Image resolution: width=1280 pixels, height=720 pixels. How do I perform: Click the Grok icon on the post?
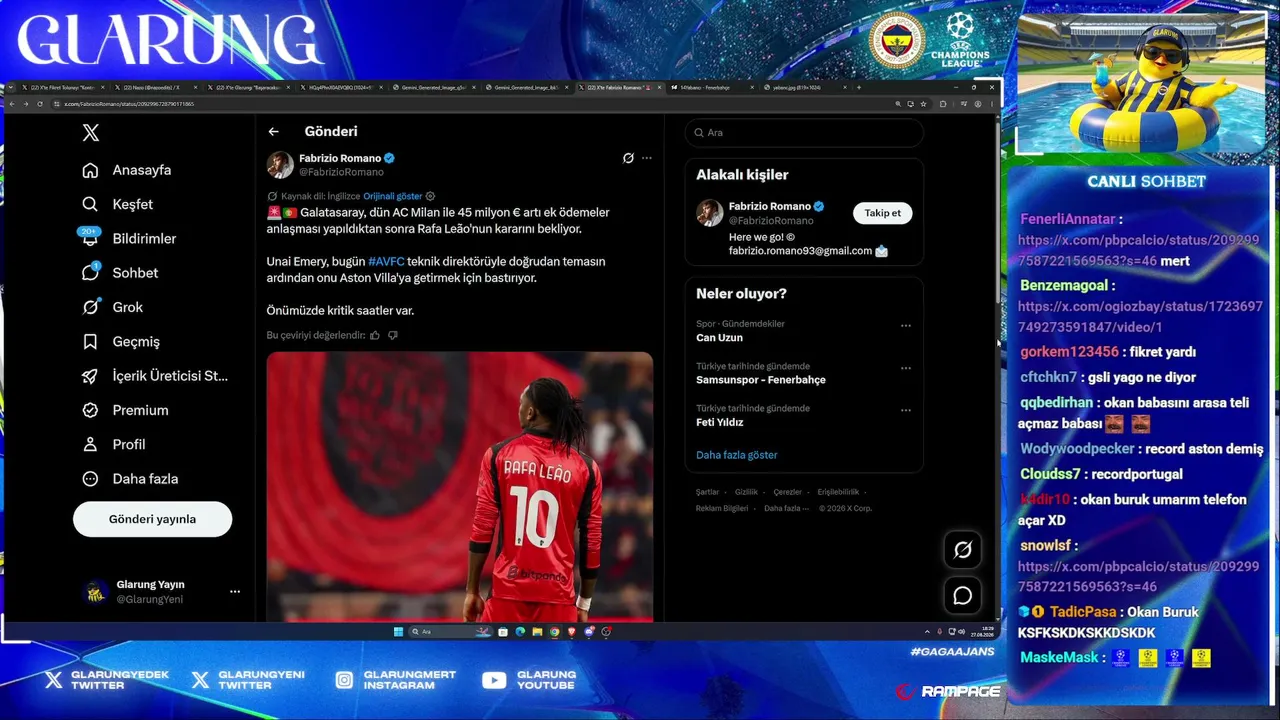click(x=628, y=158)
